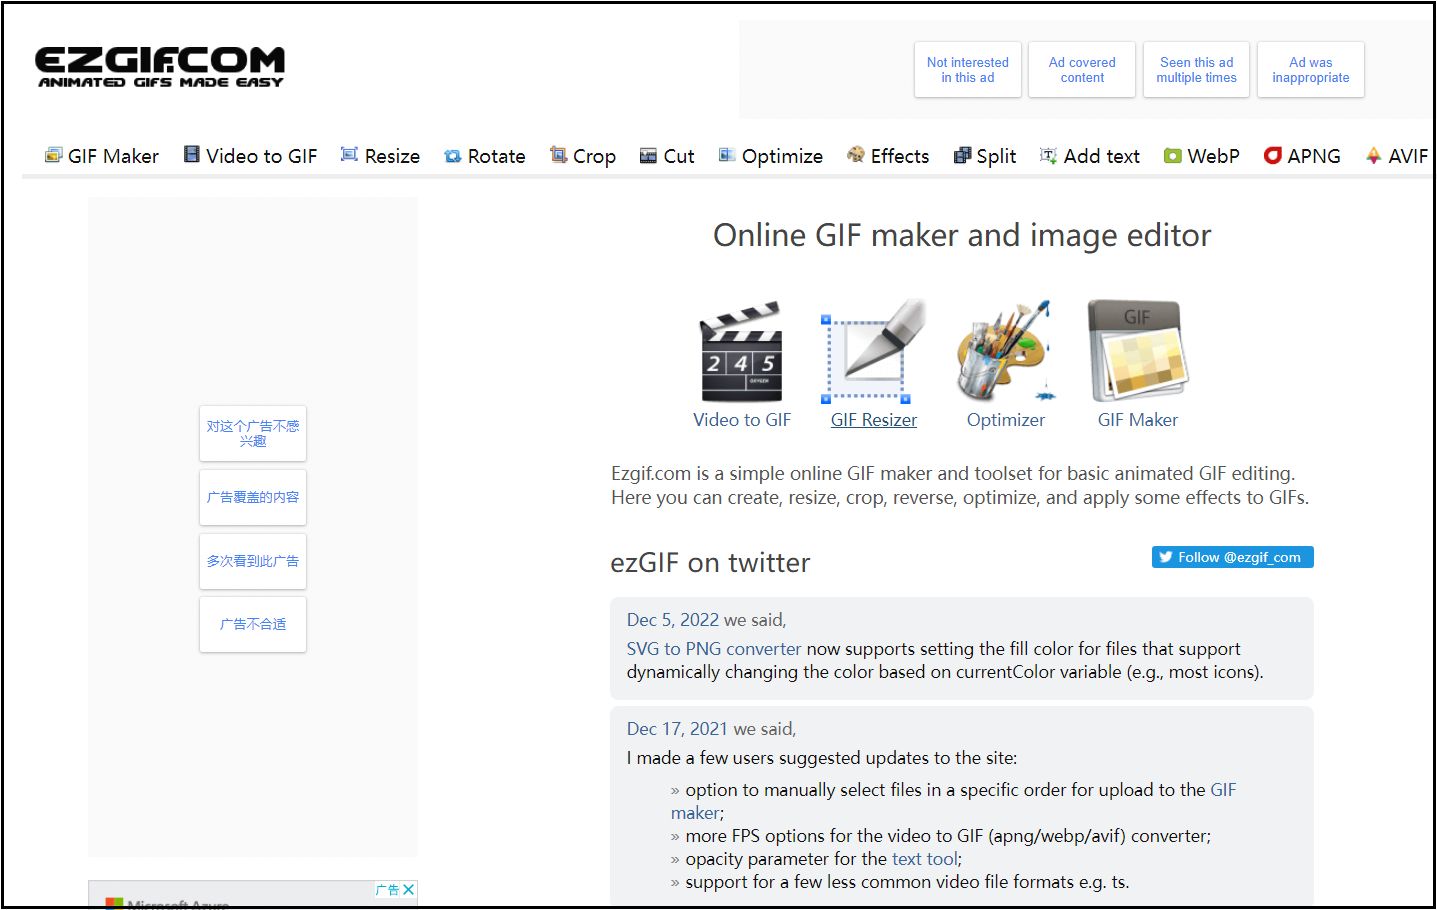
Task: Click Not interested in this ad
Action: (x=966, y=69)
